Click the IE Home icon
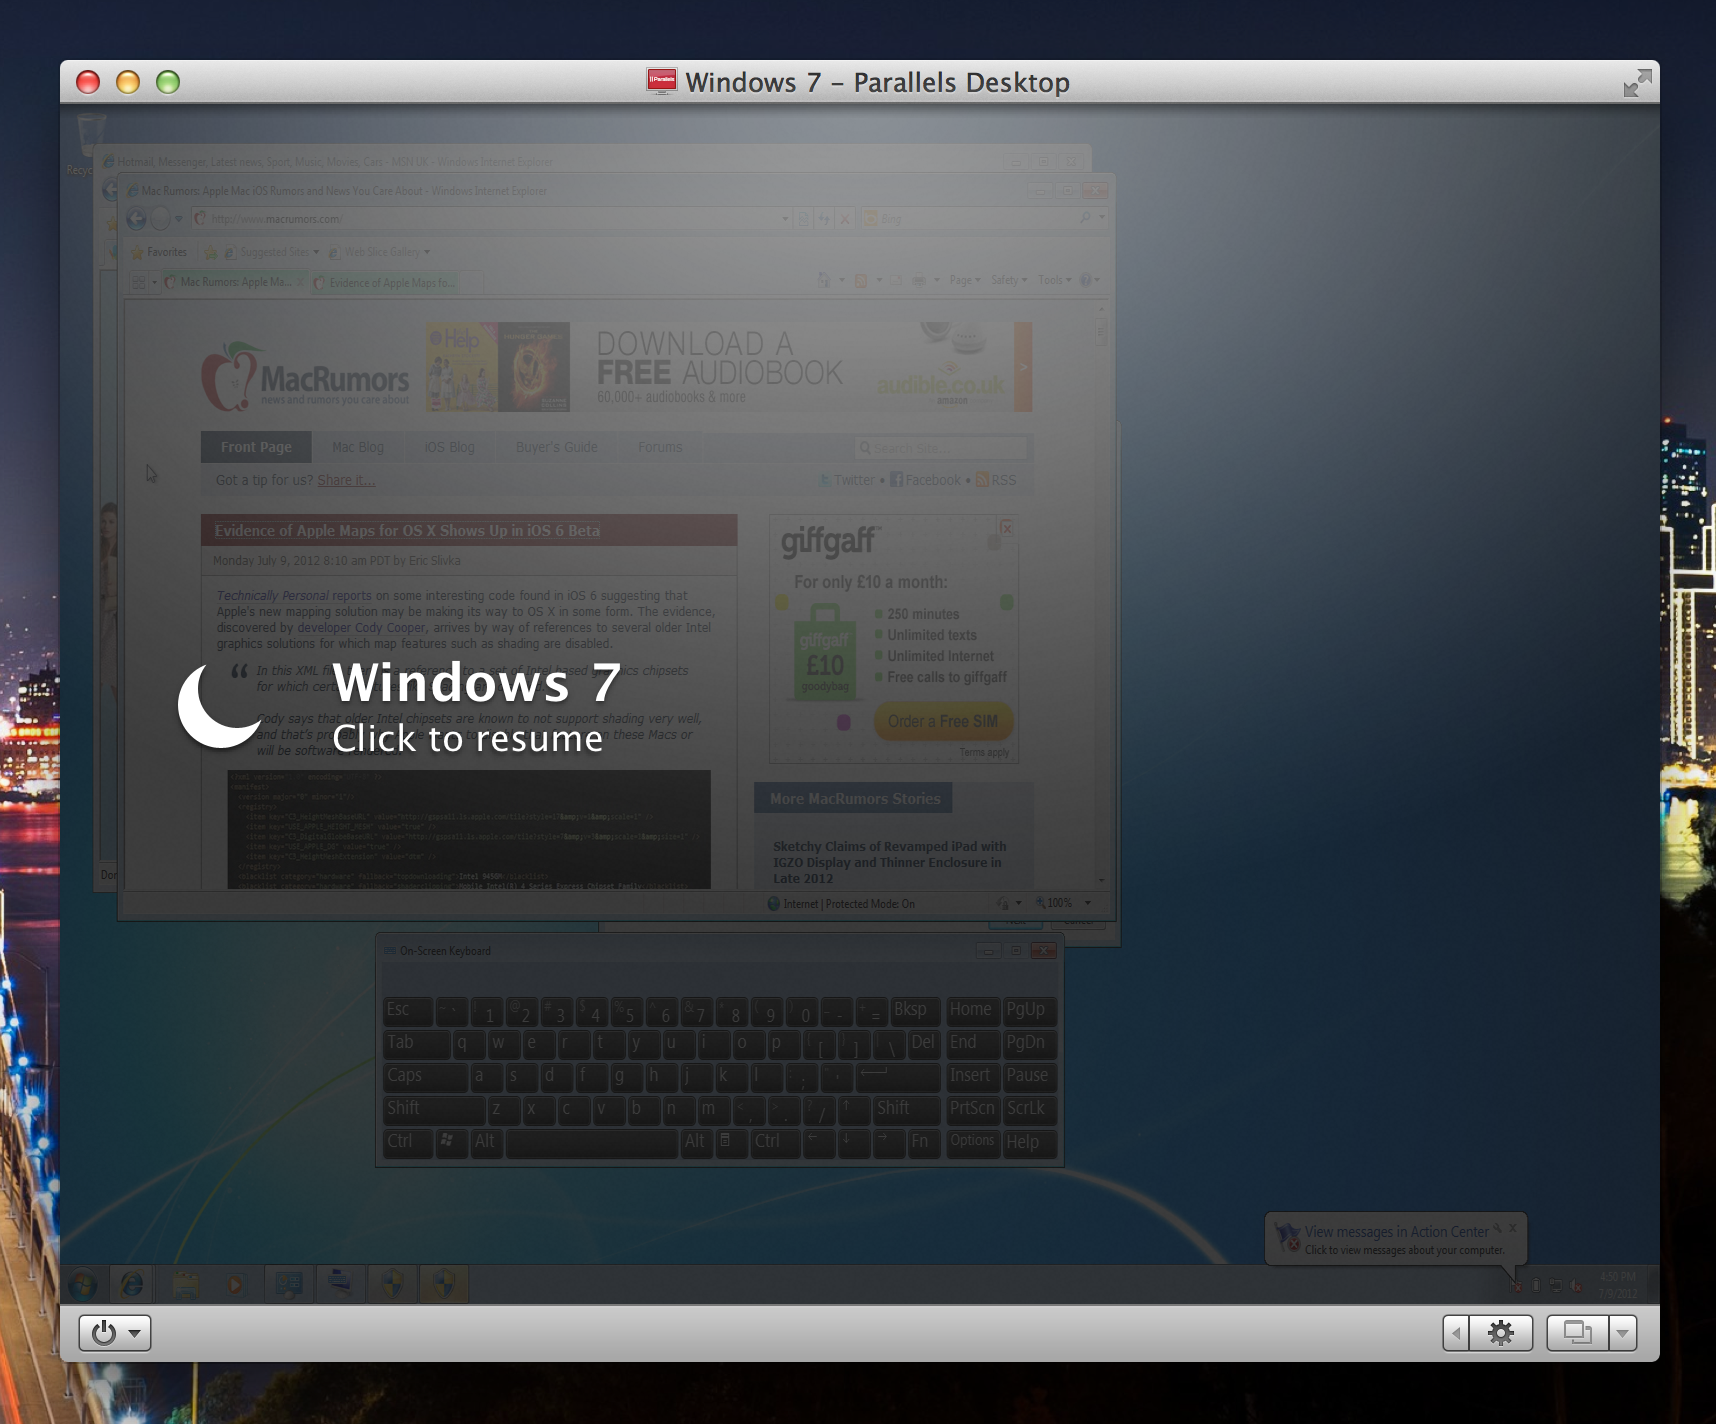The height and width of the screenshot is (1424, 1716). click(824, 280)
